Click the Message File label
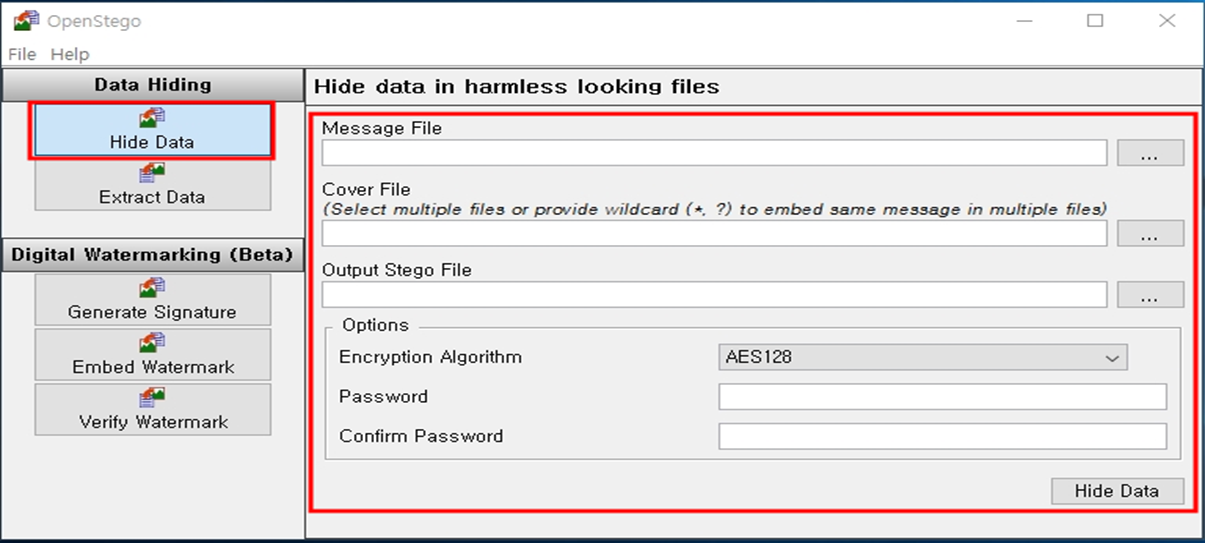This screenshot has width=1205, height=543. pos(381,128)
